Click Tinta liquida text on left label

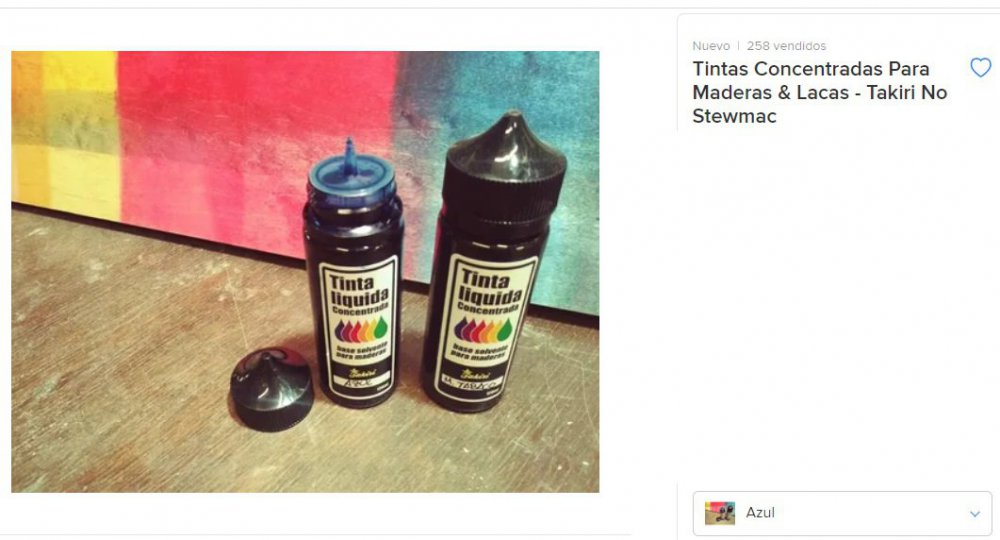pos(358,291)
